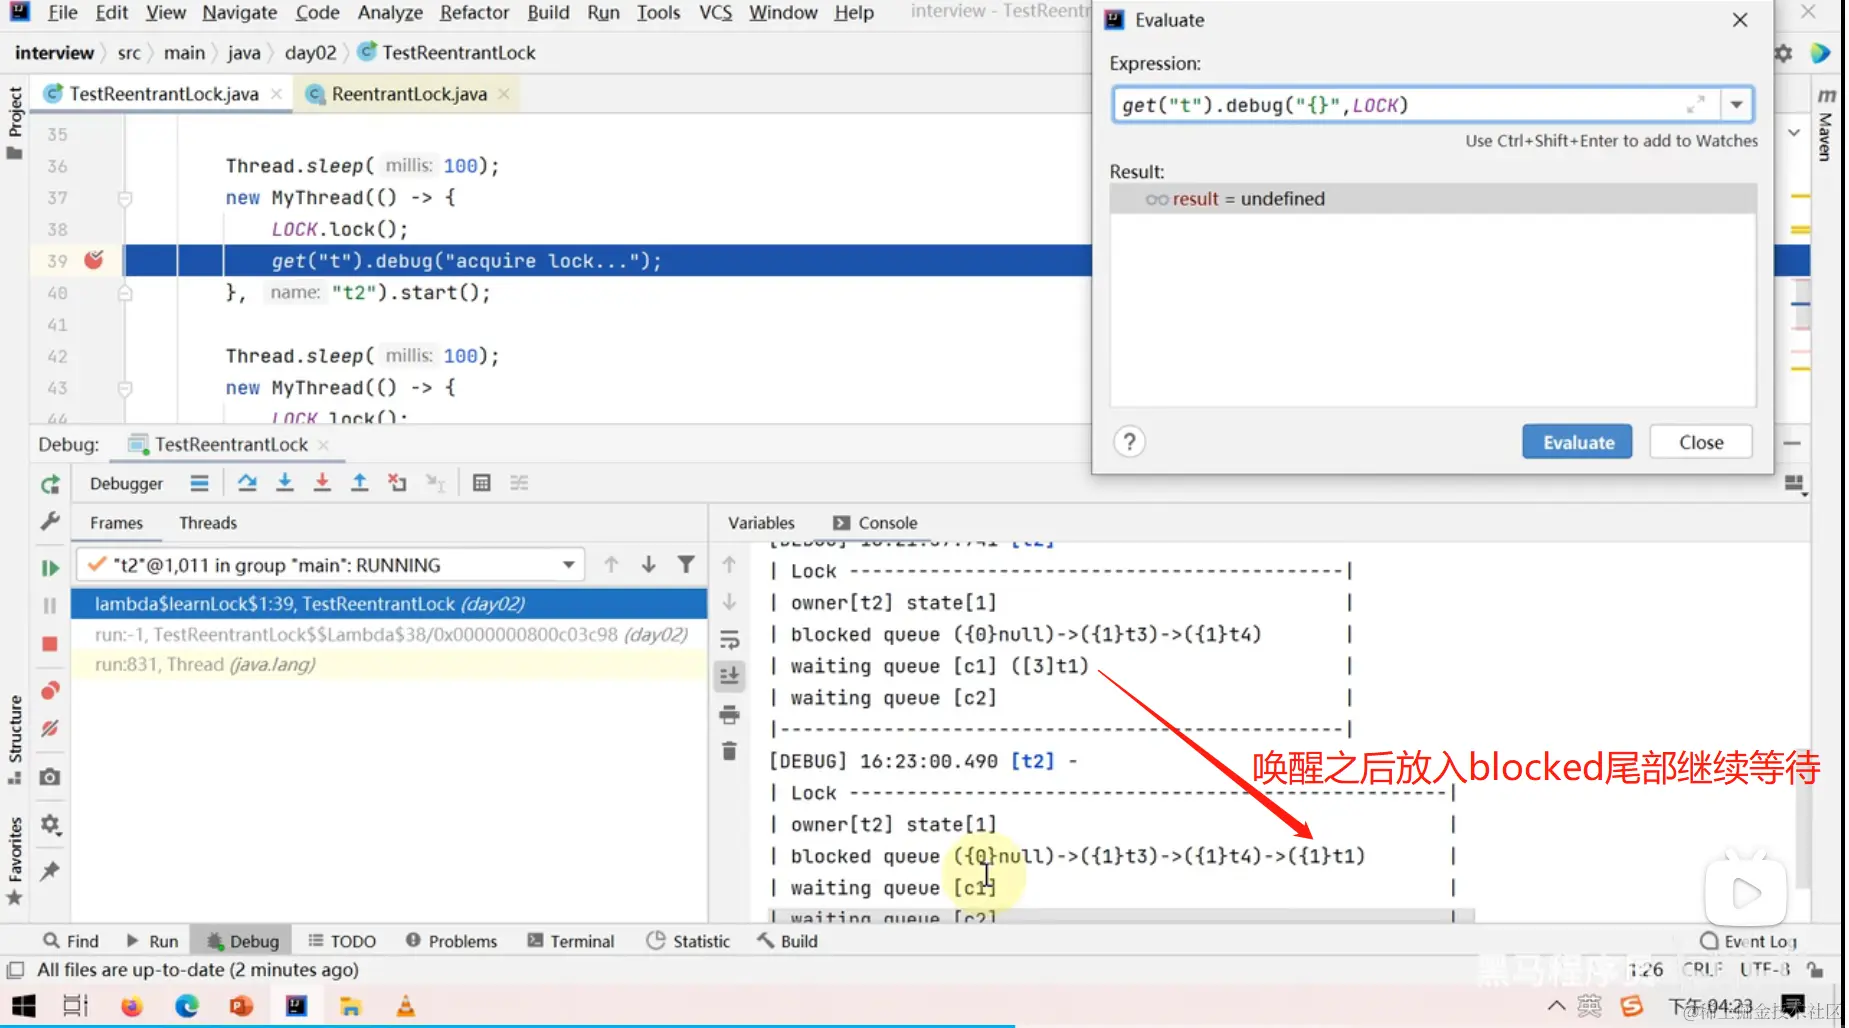Screen dimensions: 1849x1028
Task: Open the TODO tool window
Action: (342, 941)
